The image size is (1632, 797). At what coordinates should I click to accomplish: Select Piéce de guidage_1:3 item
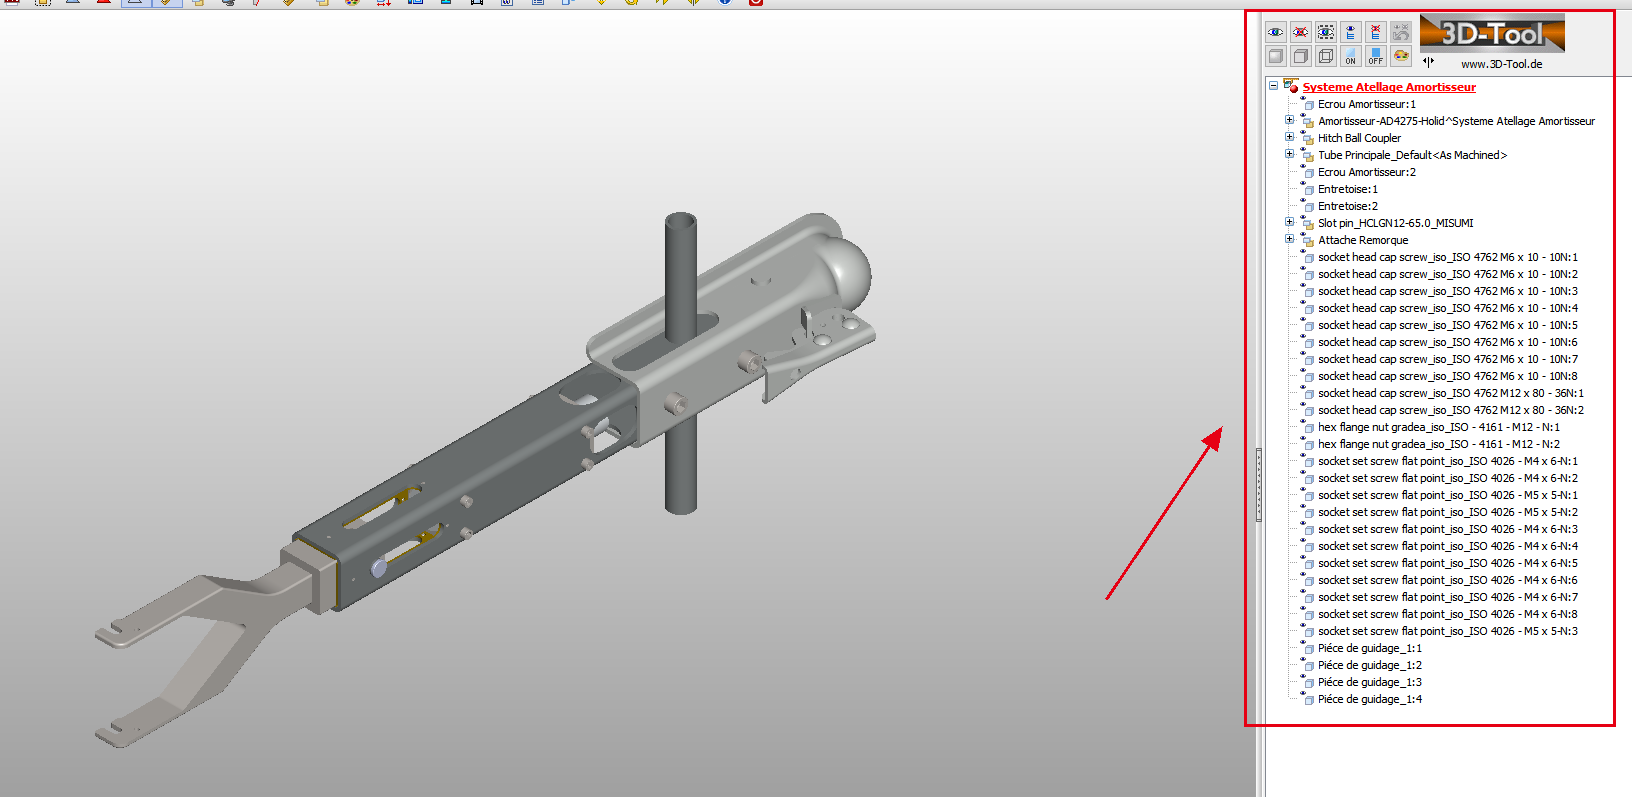click(x=1370, y=682)
